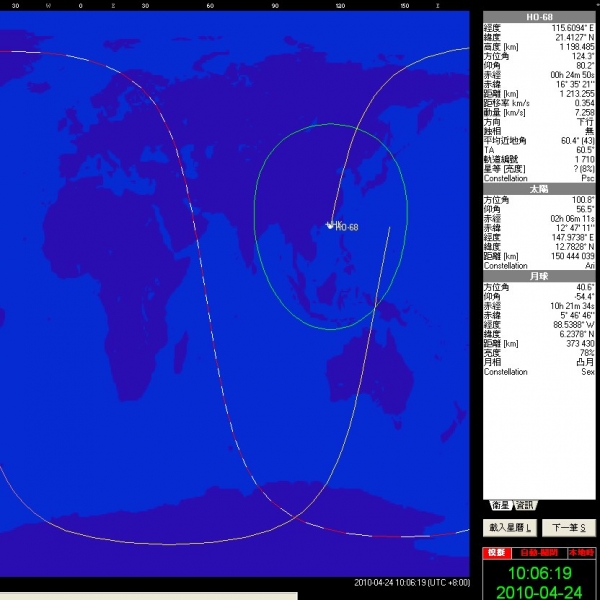600x600 pixels.
Task: Select the 軌道編號 orbit number row
Action: [x=539, y=158]
